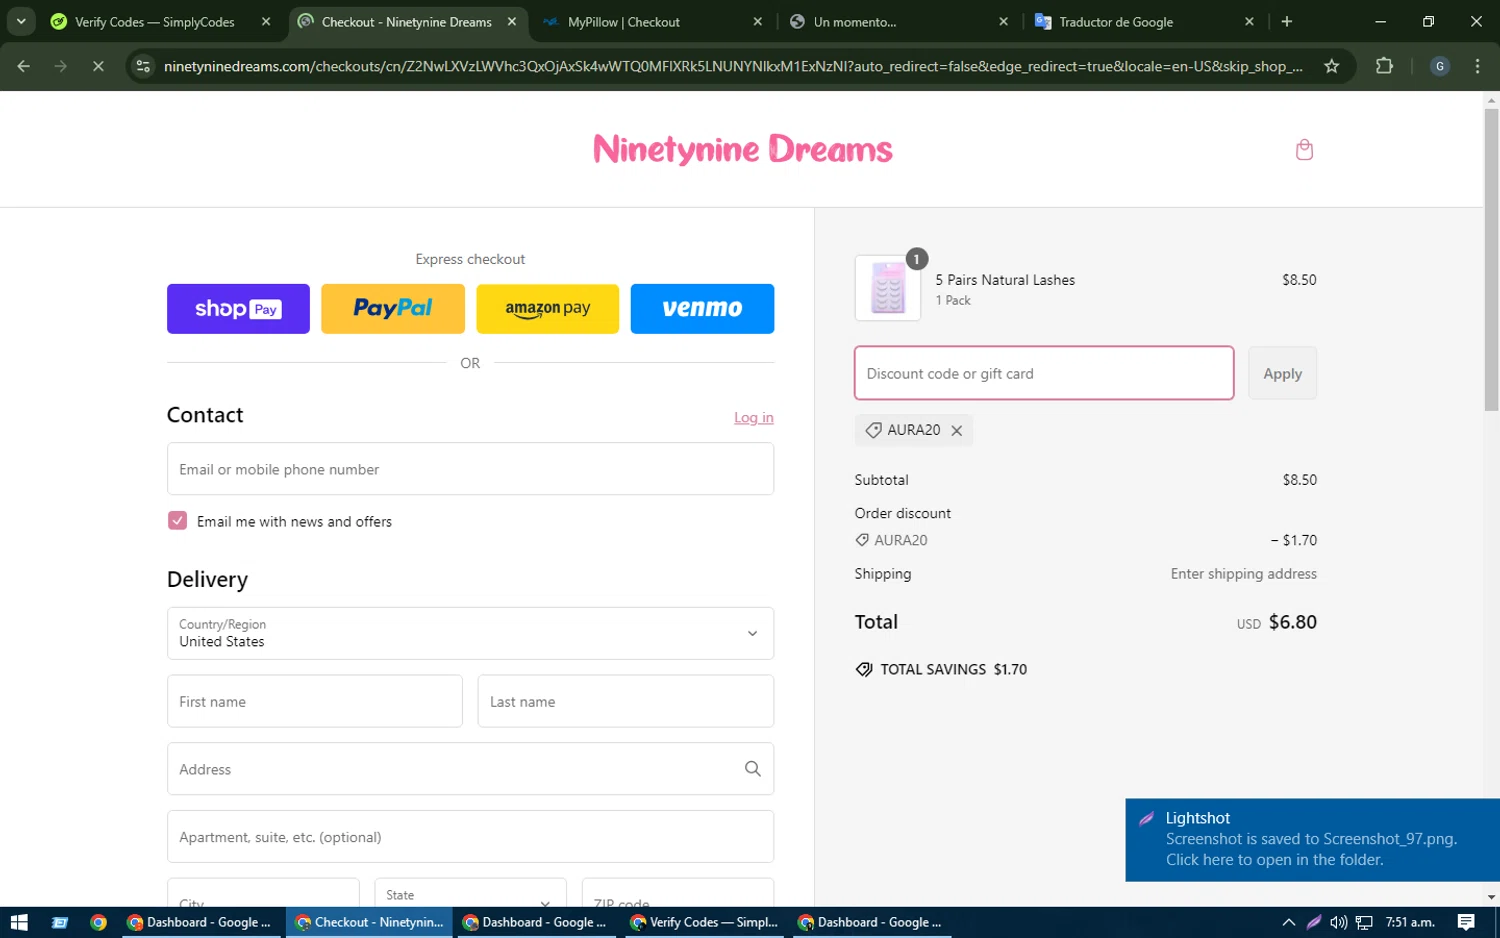The image size is (1500, 938).
Task: Switch to Verify Codes SimplyCodes tab
Action: coord(155,21)
